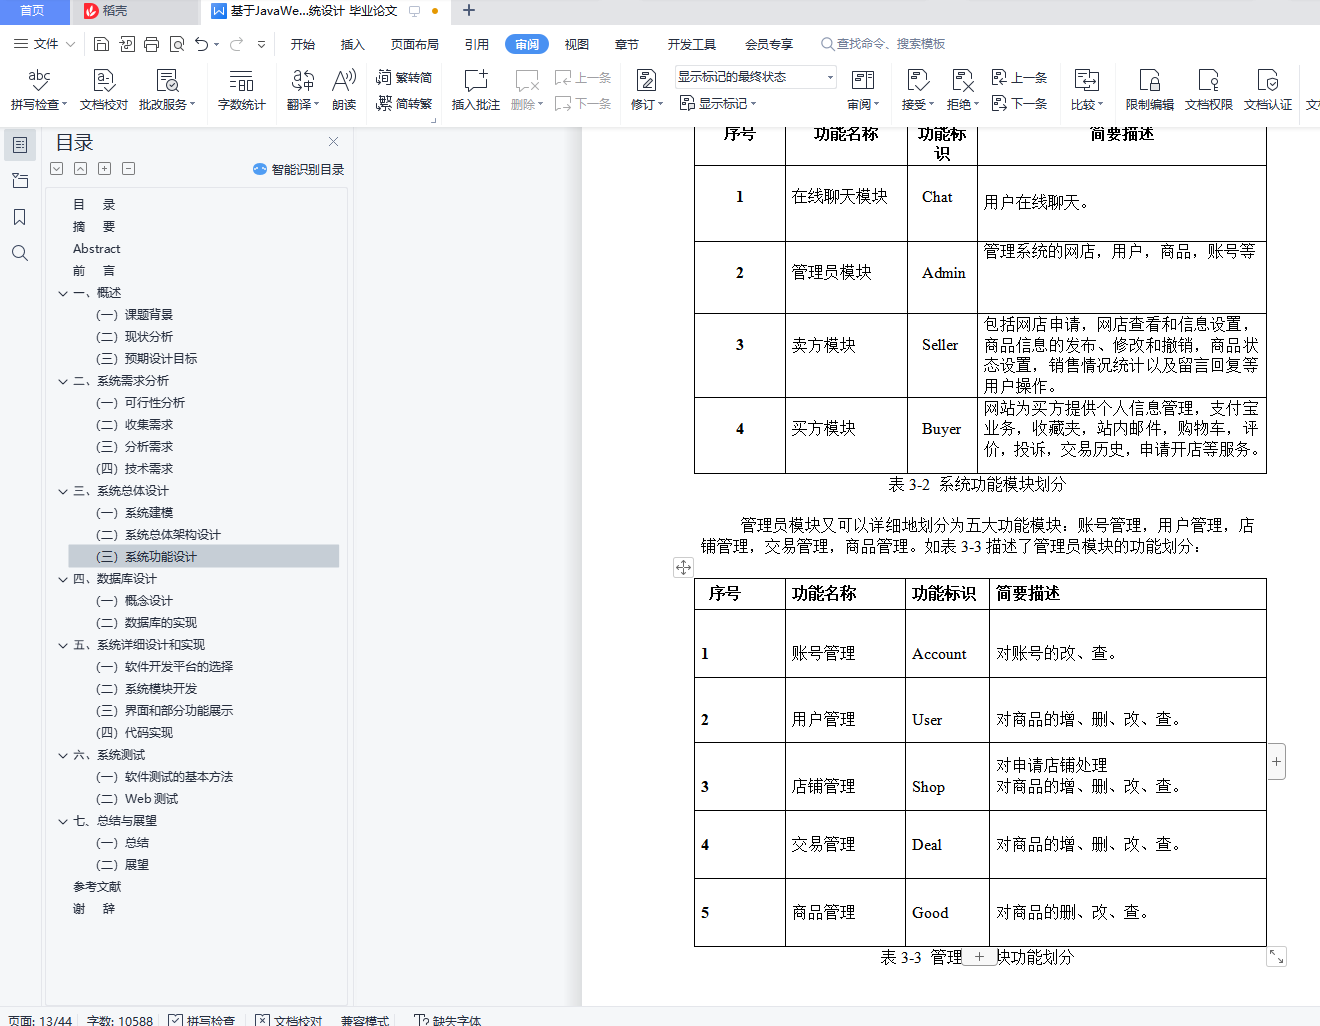Collapse the 六、系统测试 section

tap(63, 756)
